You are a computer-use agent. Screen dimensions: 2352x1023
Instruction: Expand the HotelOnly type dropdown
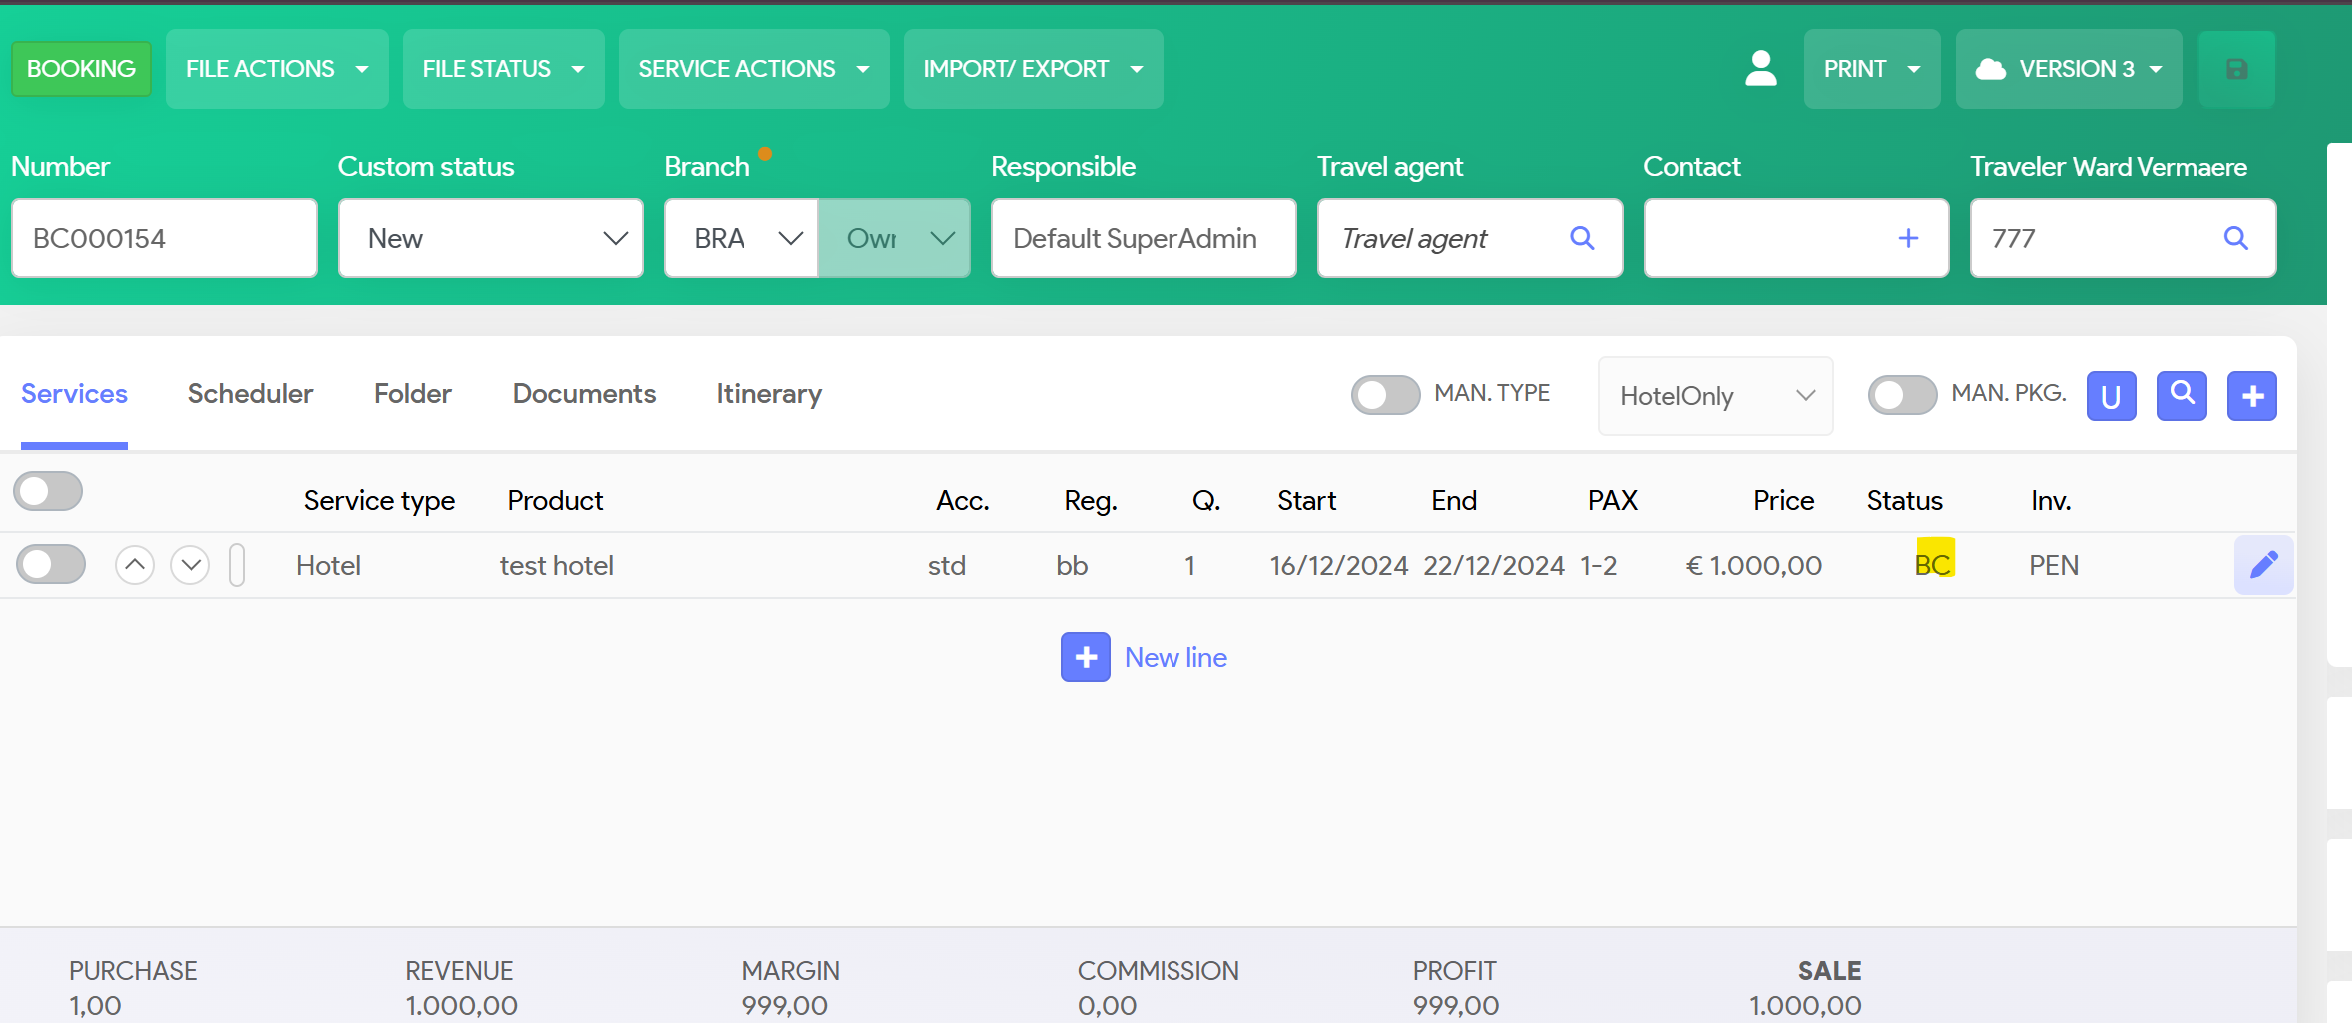pos(1715,396)
